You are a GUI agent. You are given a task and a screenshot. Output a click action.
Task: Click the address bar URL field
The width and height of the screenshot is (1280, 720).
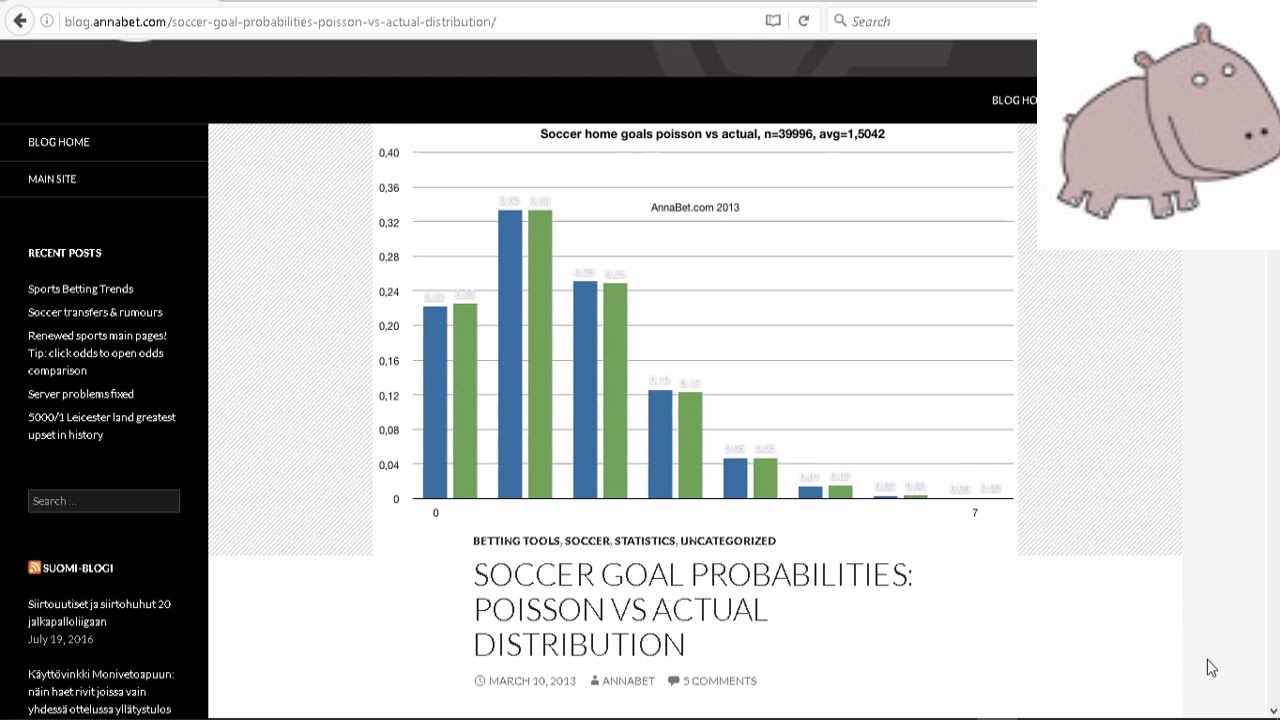(410, 21)
